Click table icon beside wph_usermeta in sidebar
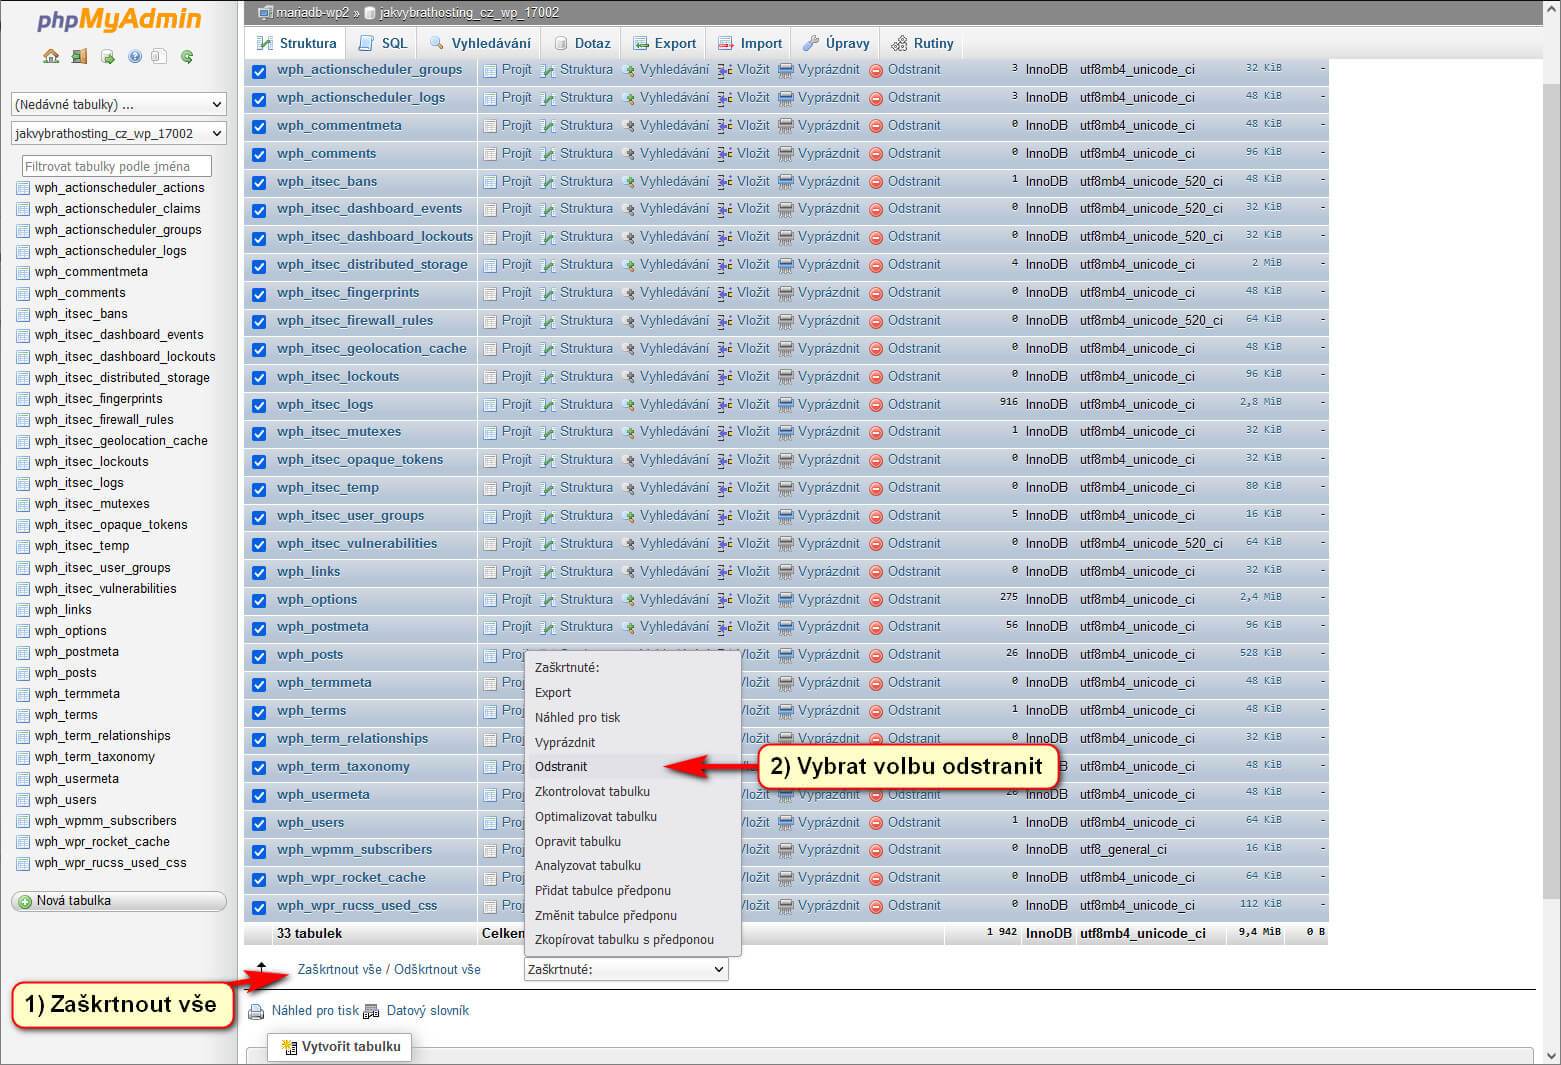Screen dimensions: 1561x1065 point(24,779)
